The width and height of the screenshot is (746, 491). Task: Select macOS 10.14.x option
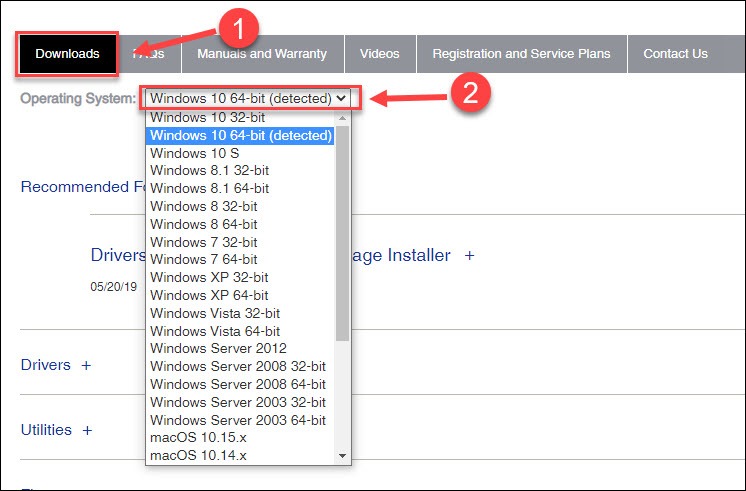(240, 456)
